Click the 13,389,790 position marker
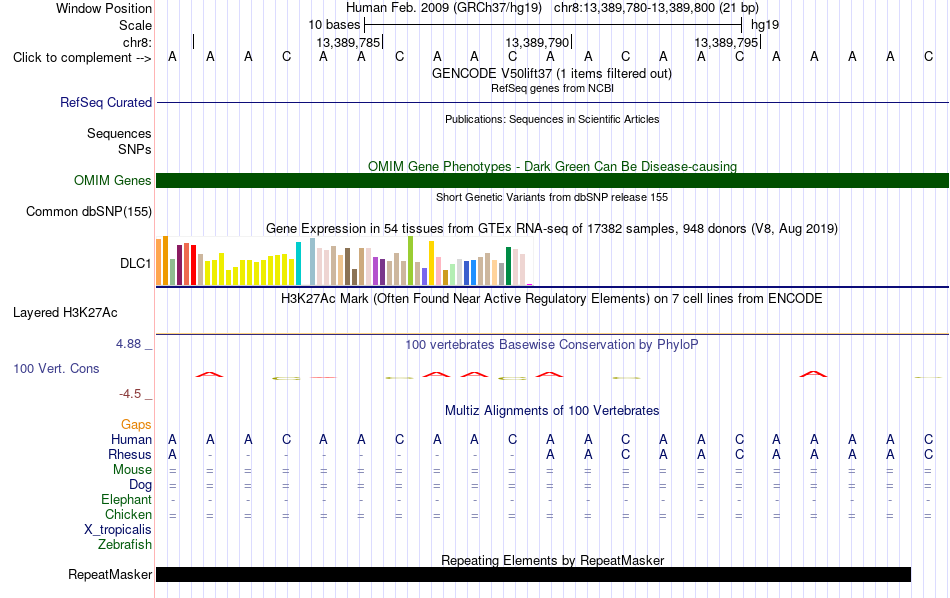Image resolution: width=950 pixels, height=598 pixels. tap(537, 42)
